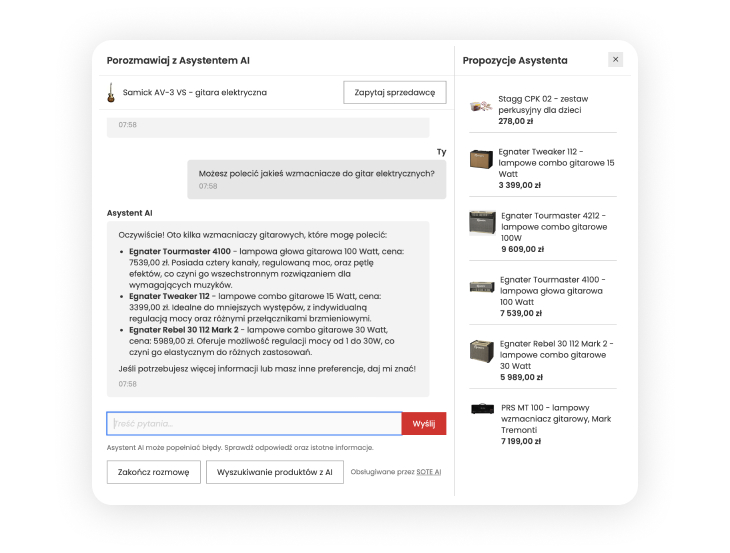Screen dimensions: 730x553
Task: Click the Zapytaj sprzedawcę button
Action: coord(395,92)
